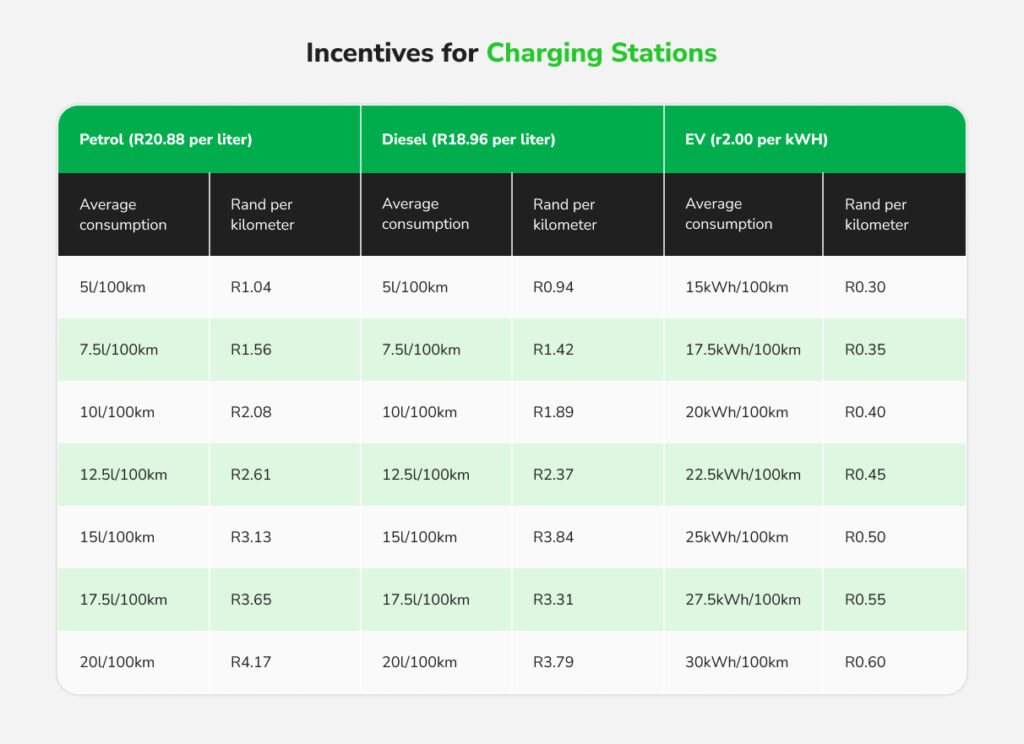Select the 30kWh/100km consumption cell

click(736, 662)
